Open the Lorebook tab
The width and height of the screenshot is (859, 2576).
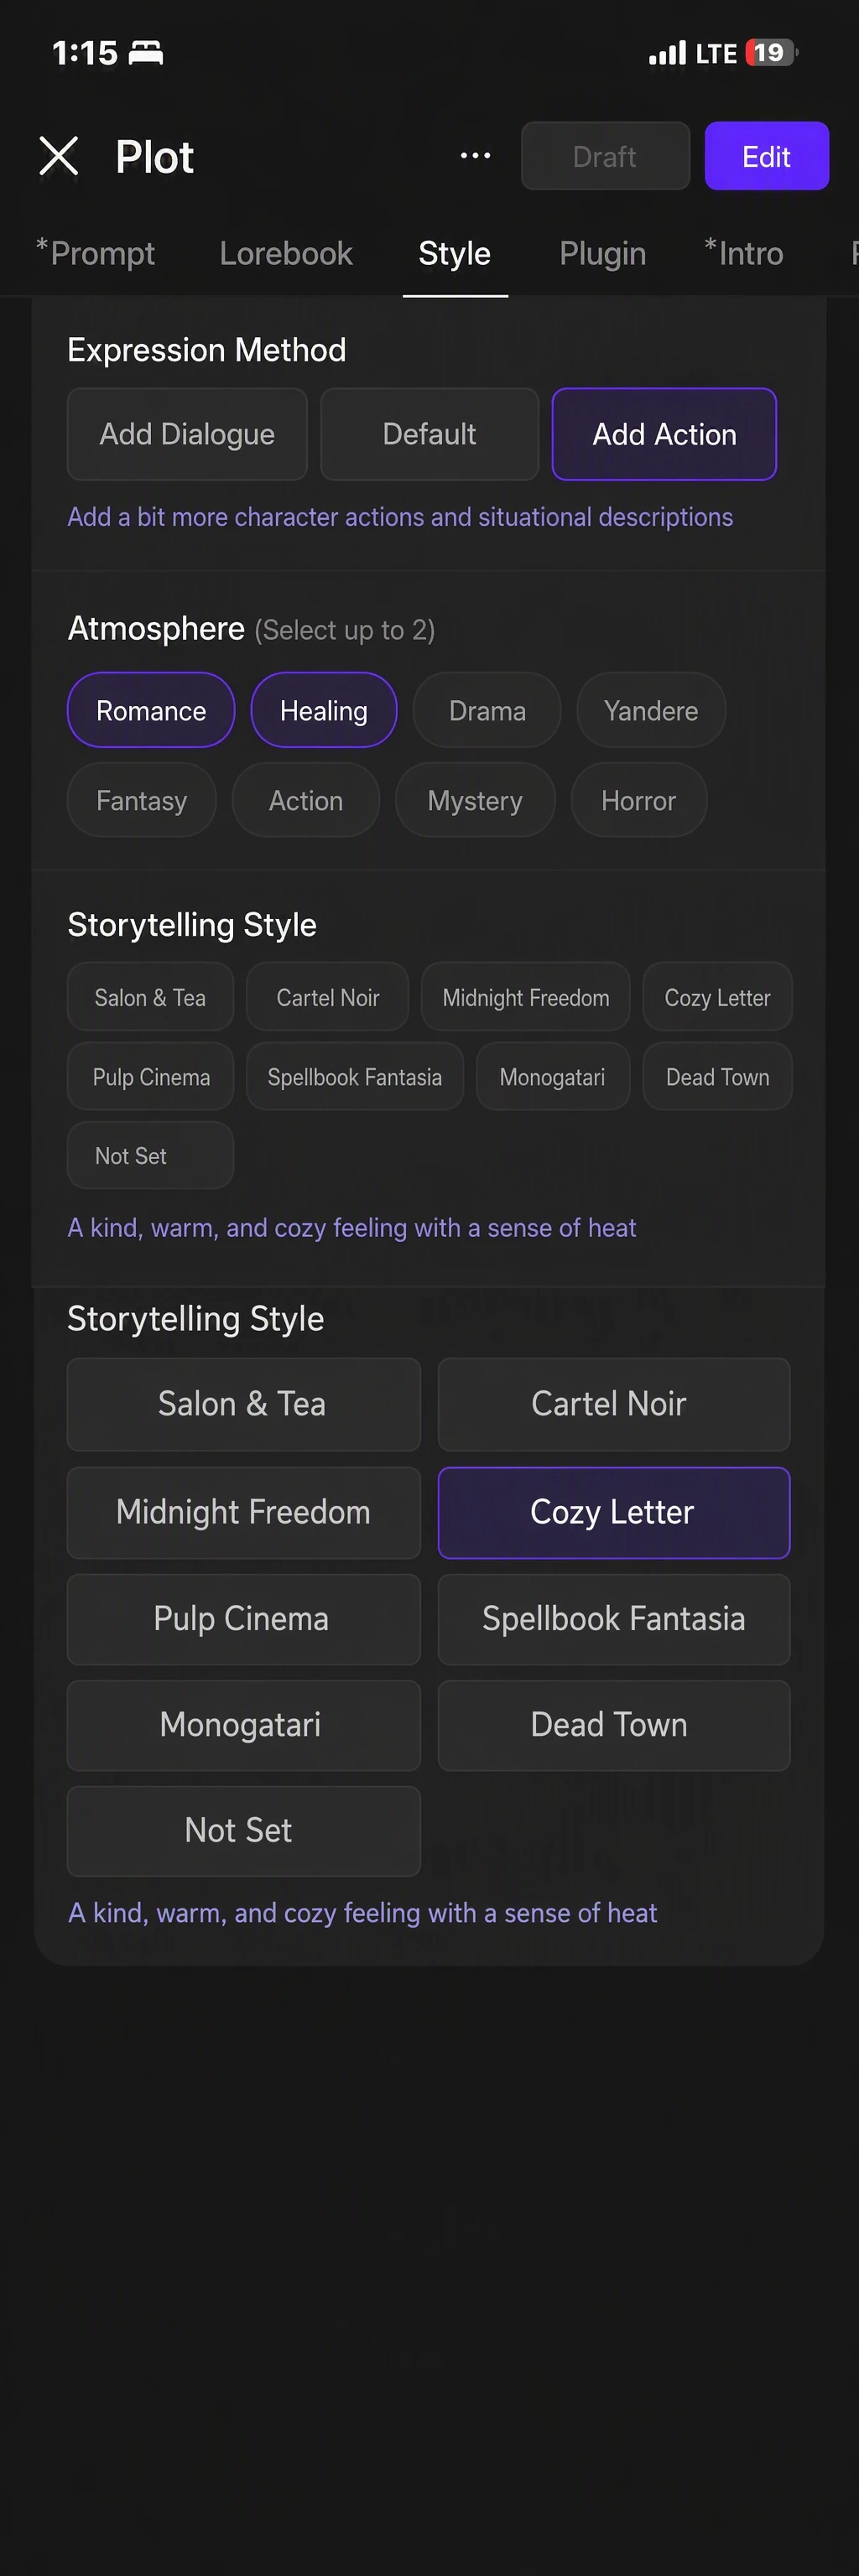pyautogui.click(x=286, y=254)
